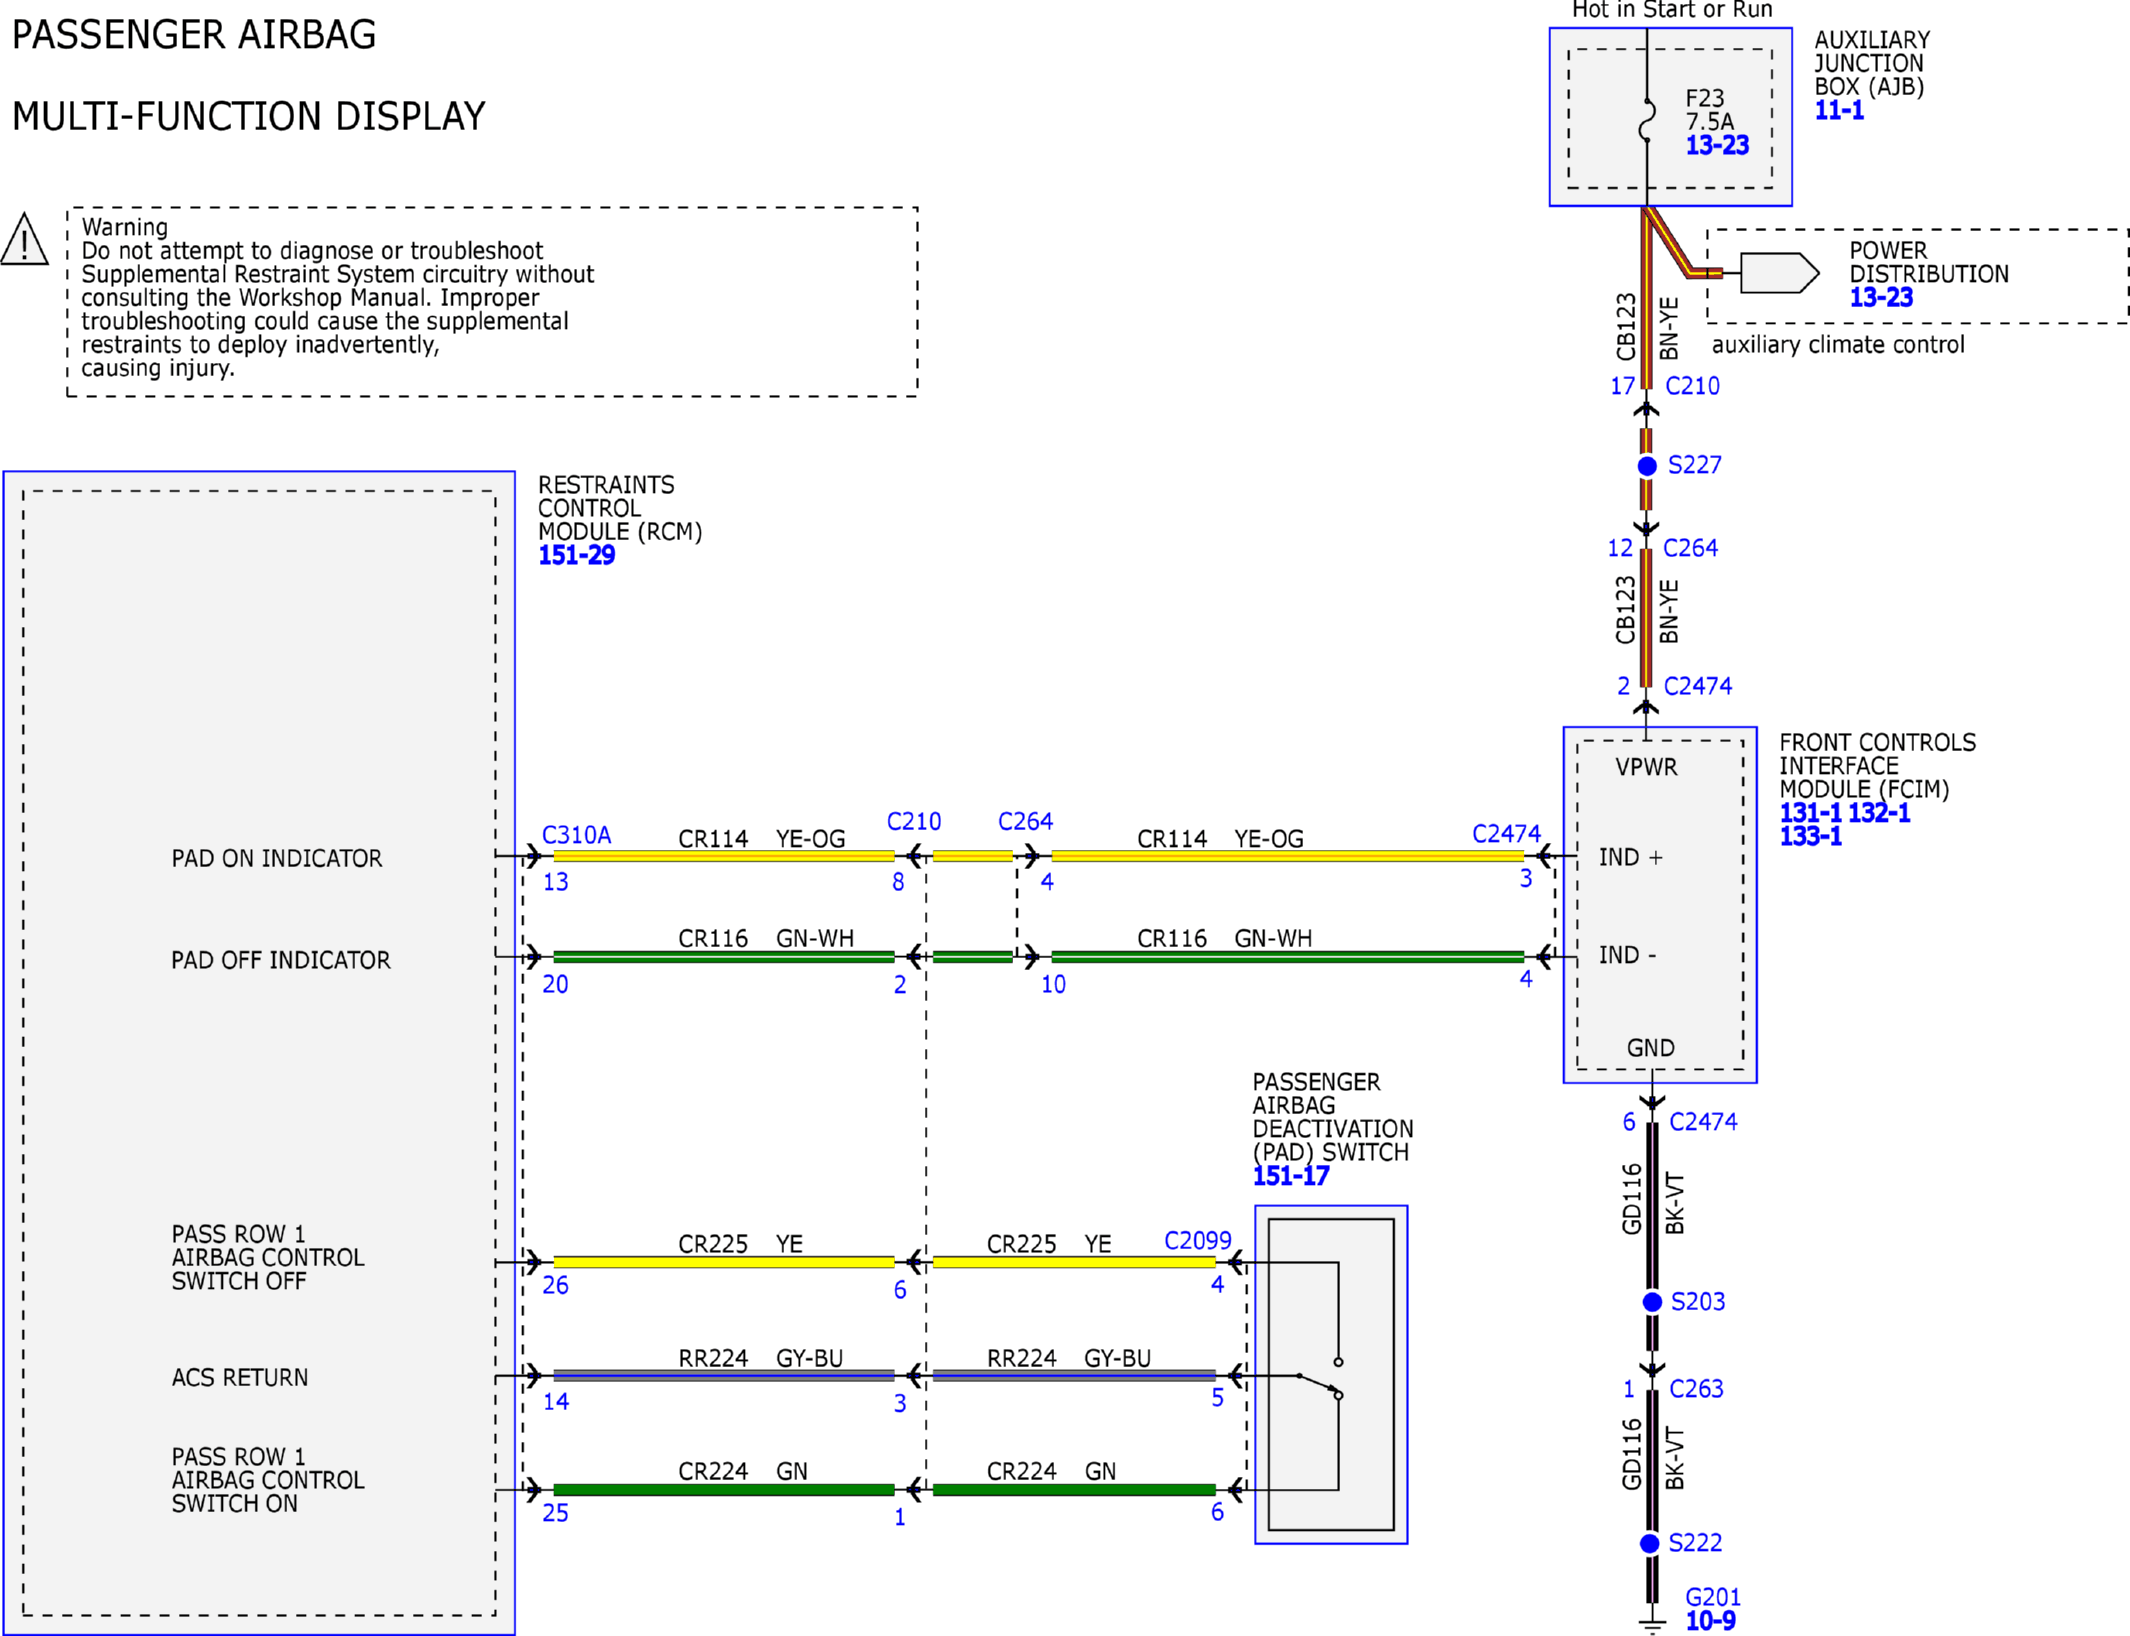Click the warning triangle icon
2130x1636 pixels.
(24, 240)
